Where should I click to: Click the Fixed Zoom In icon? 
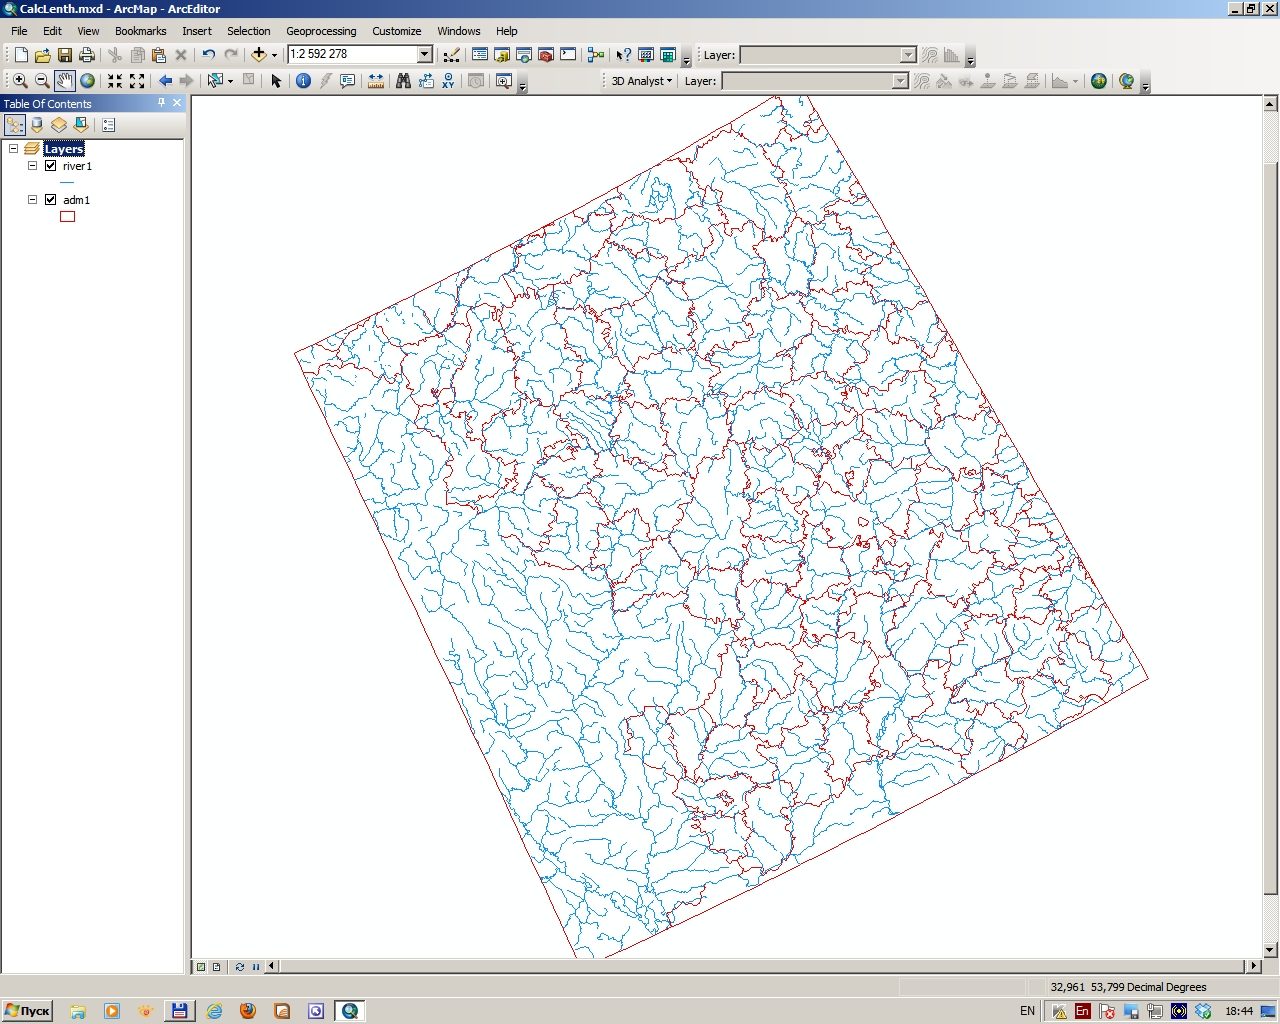coord(115,81)
